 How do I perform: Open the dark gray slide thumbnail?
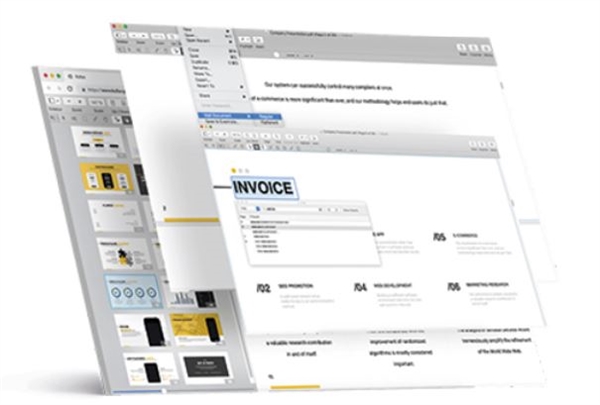coord(206,367)
